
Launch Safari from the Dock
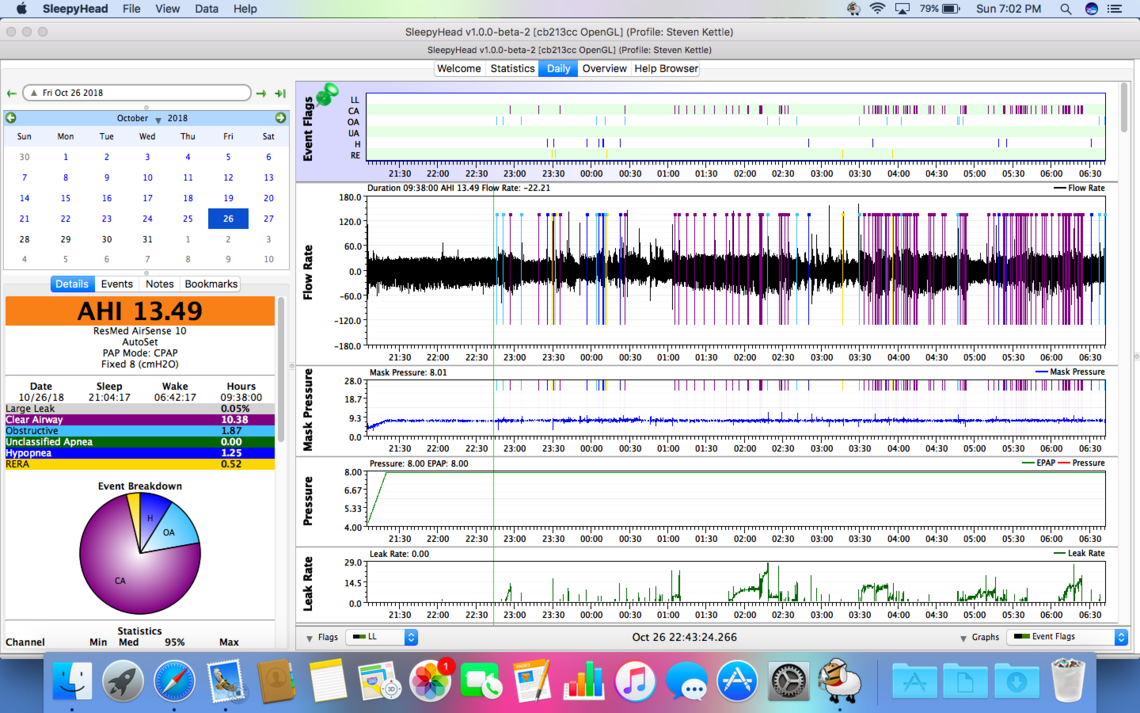(174, 681)
